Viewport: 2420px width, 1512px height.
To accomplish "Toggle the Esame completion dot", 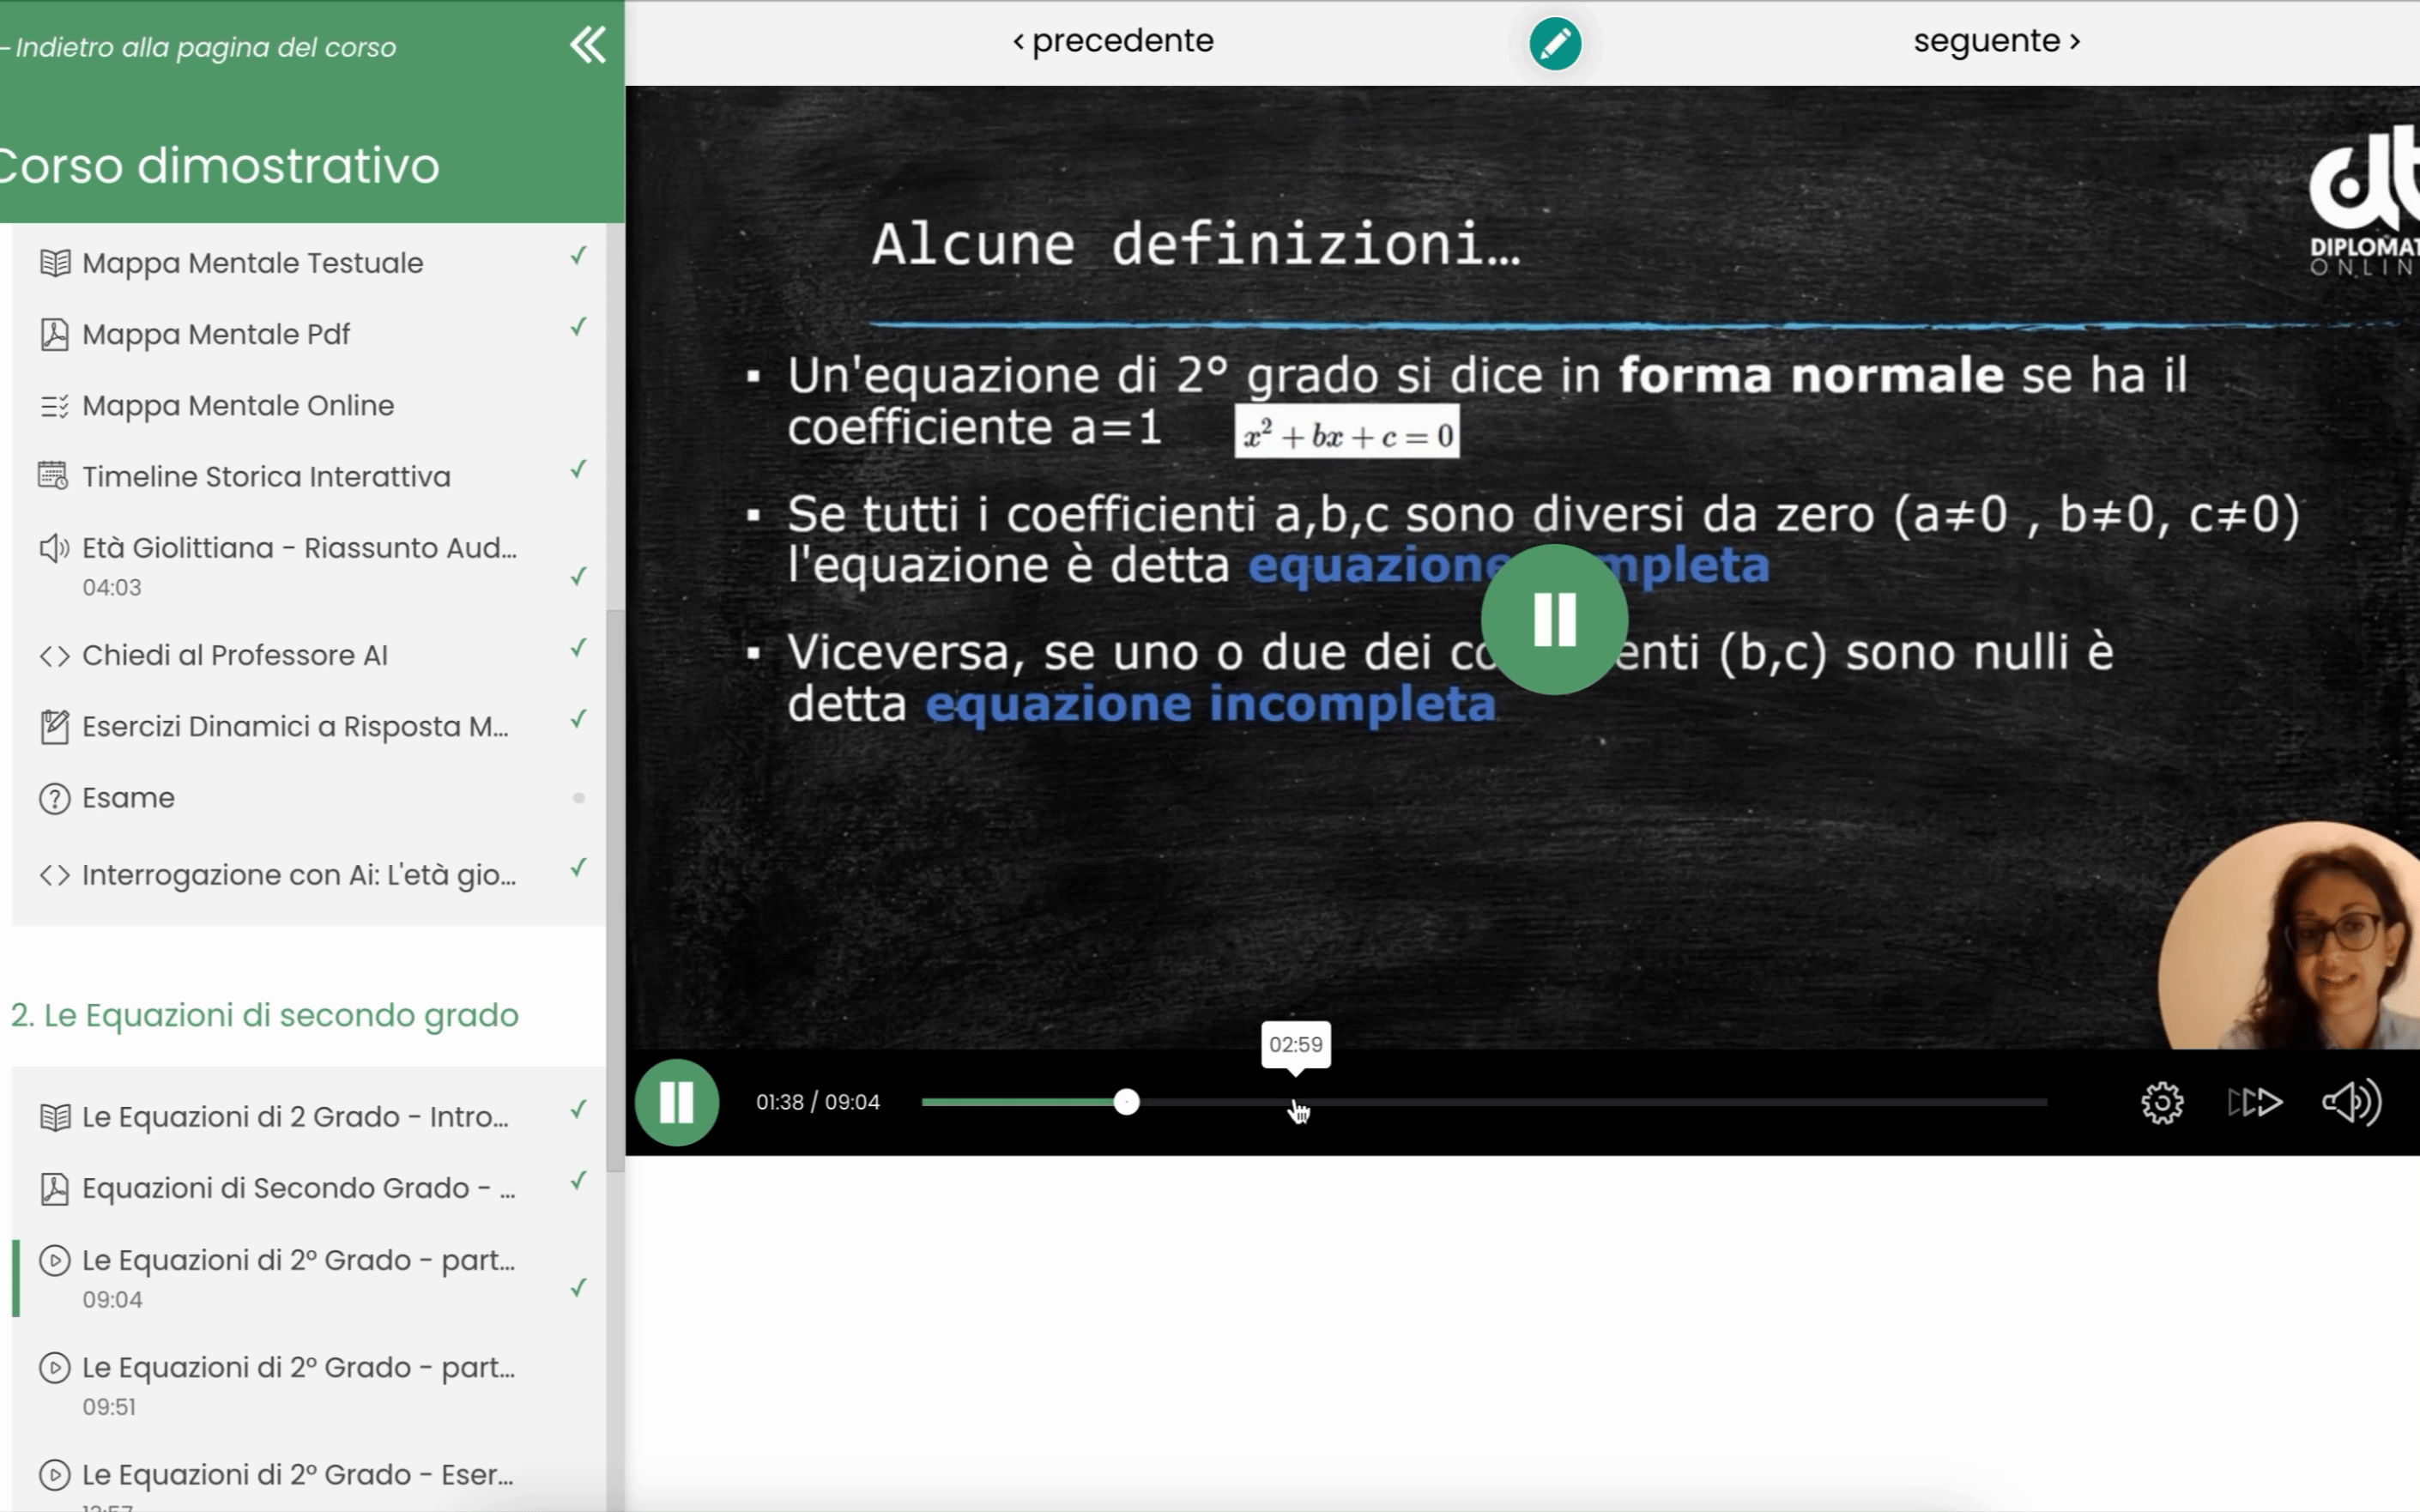I will click(578, 797).
